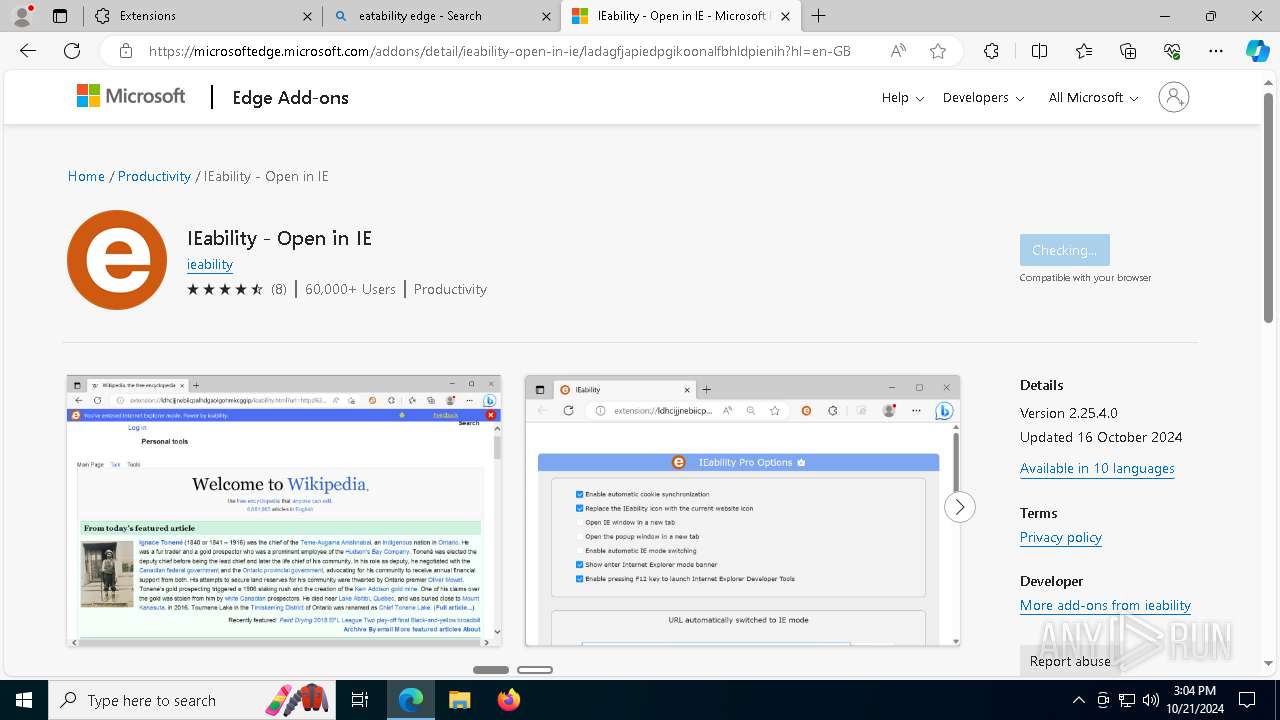The width and height of the screenshot is (1280, 720).
Task: Open the volume control tray icon
Action: pos(1150,700)
